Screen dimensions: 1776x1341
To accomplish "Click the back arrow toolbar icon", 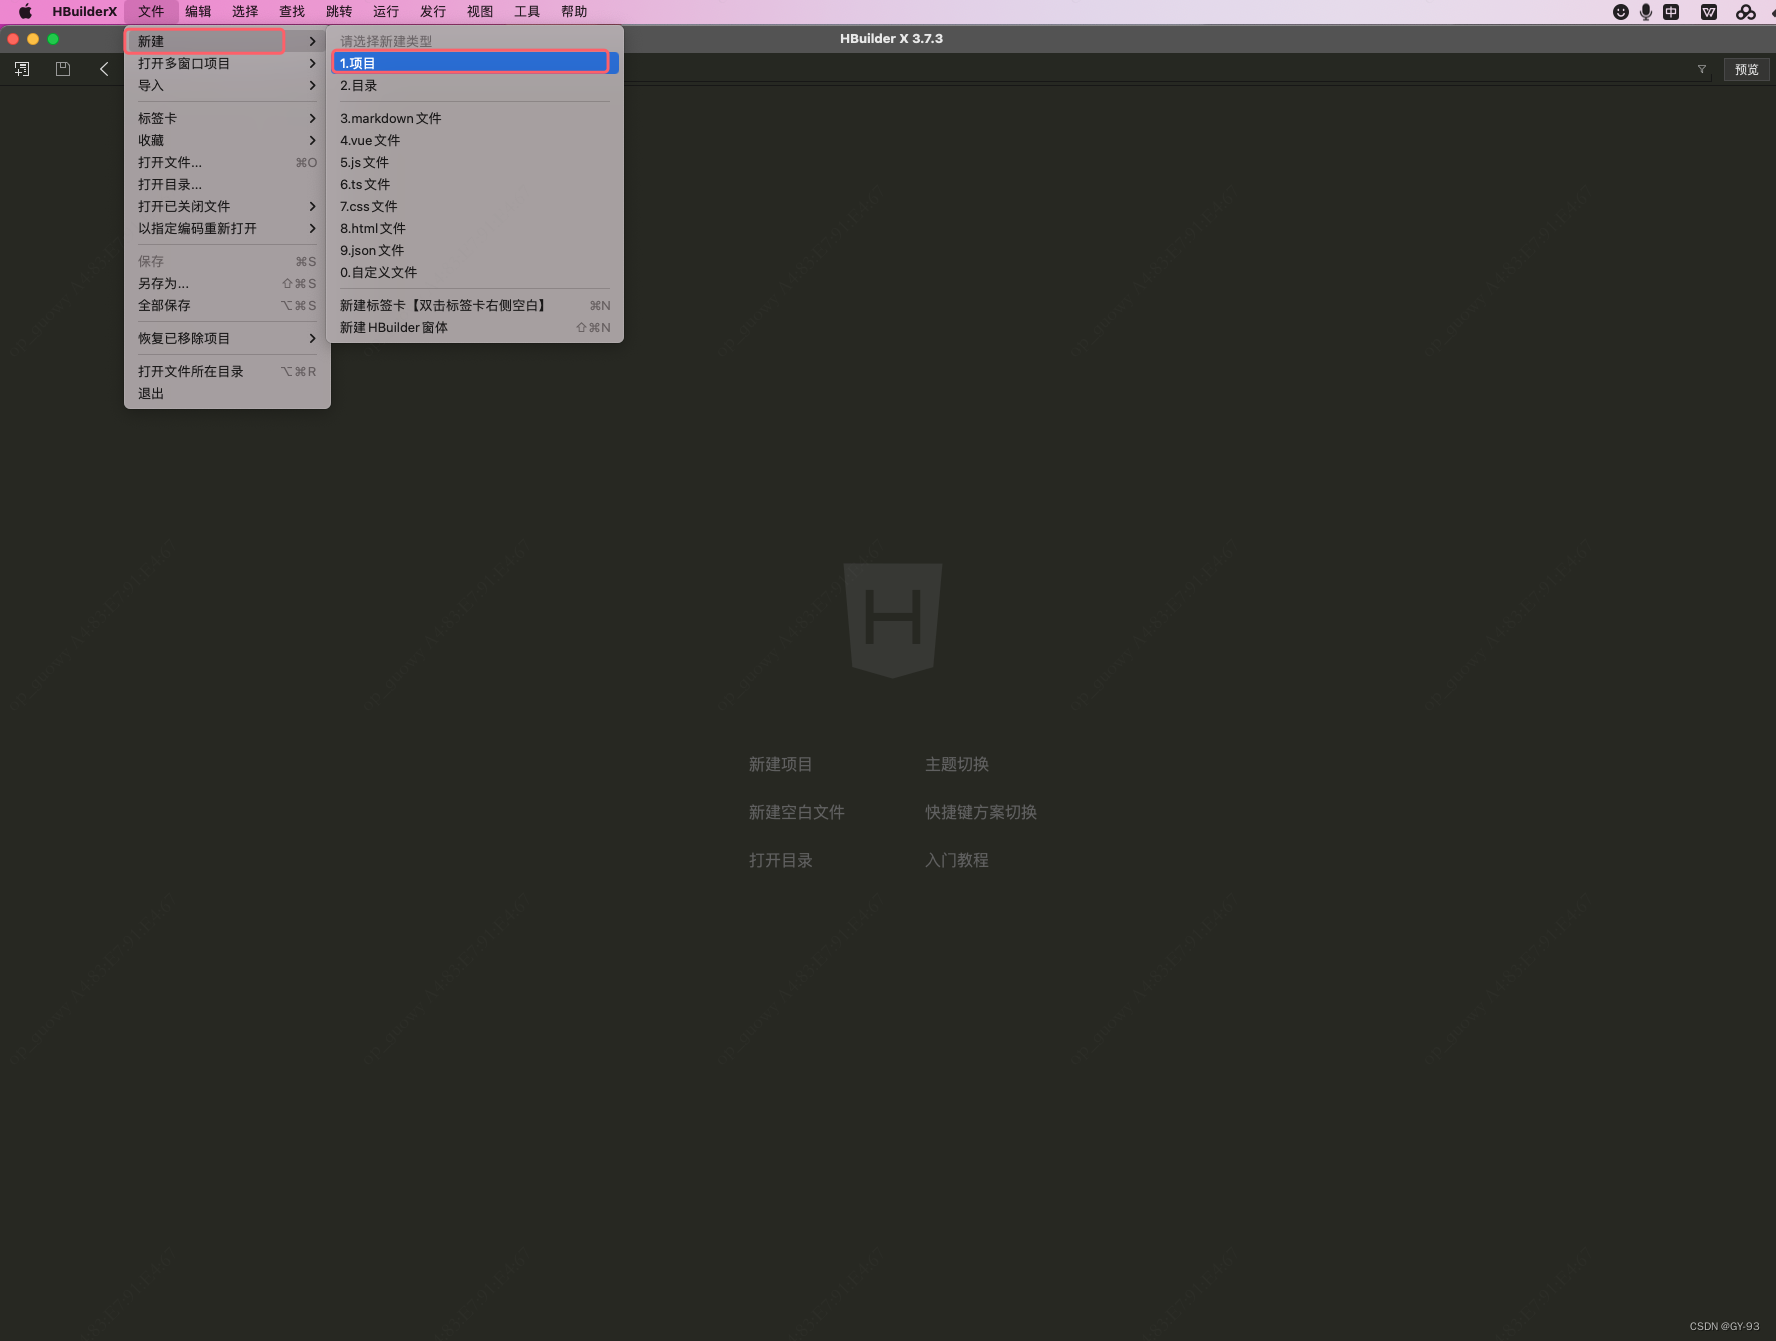I will 104,69.
